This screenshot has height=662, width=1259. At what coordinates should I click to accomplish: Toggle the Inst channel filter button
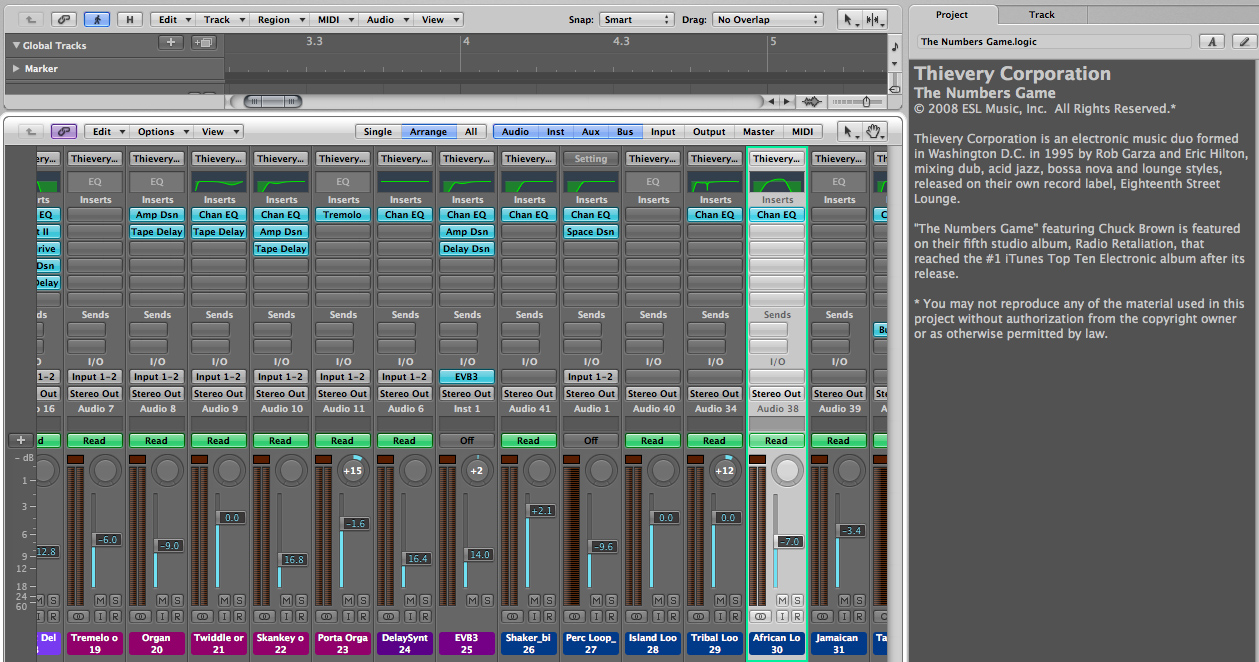pos(555,132)
